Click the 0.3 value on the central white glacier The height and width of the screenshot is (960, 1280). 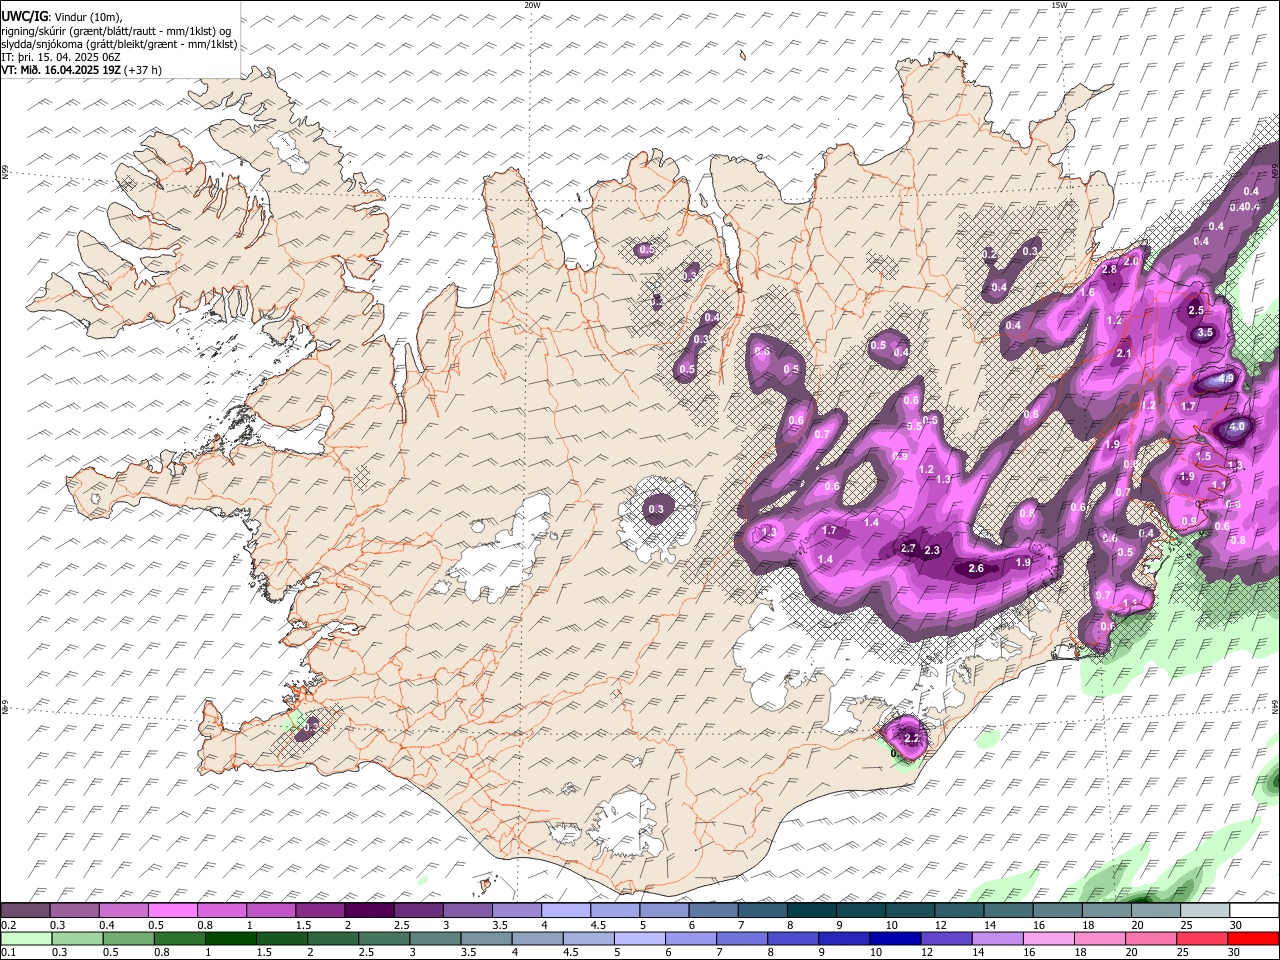pyautogui.click(x=656, y=509)
